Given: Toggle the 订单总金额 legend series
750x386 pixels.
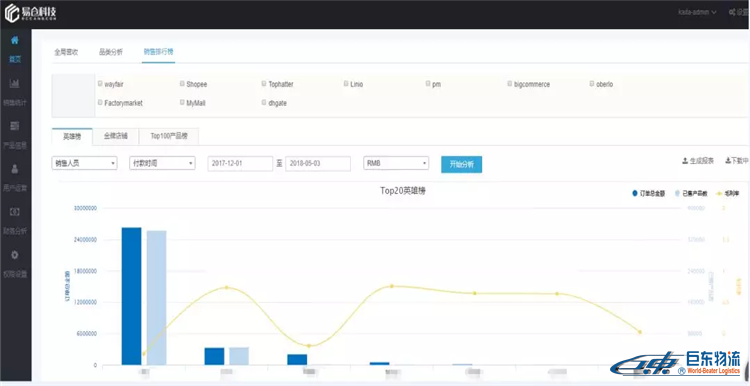Looking at the screenshot, I should [x=648, y=194].
